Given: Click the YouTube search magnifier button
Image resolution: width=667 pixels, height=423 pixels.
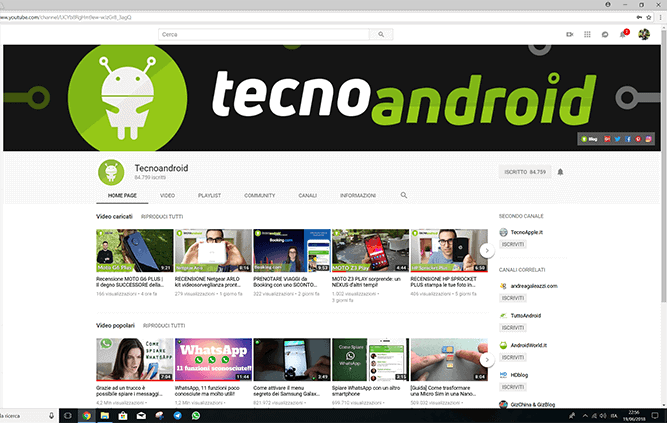Looking at the screenshot, I should (x=381, y=34).
